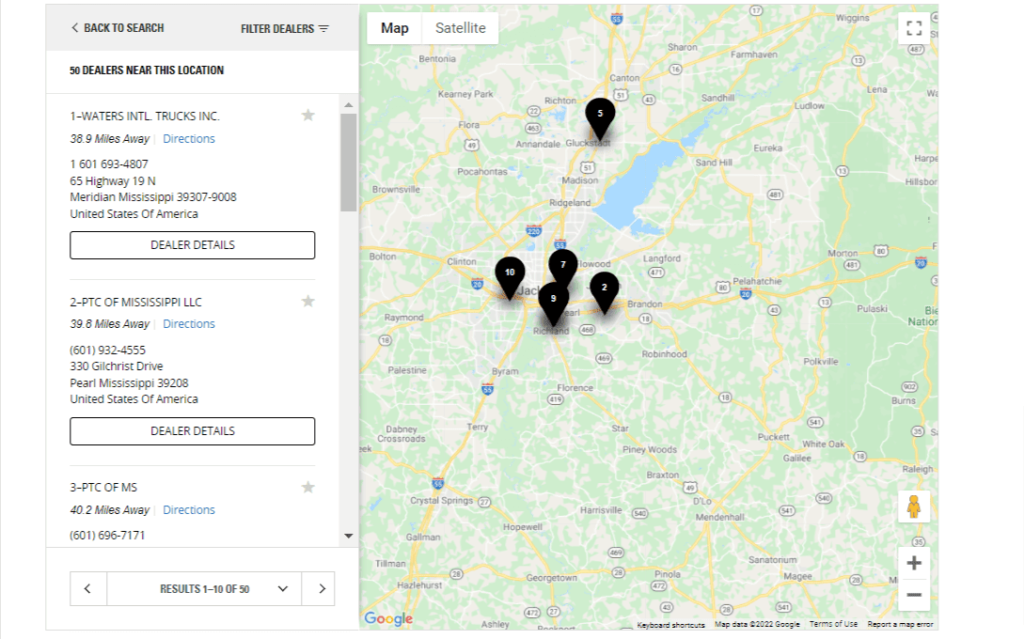Select map pin number 7

[563, 266]
